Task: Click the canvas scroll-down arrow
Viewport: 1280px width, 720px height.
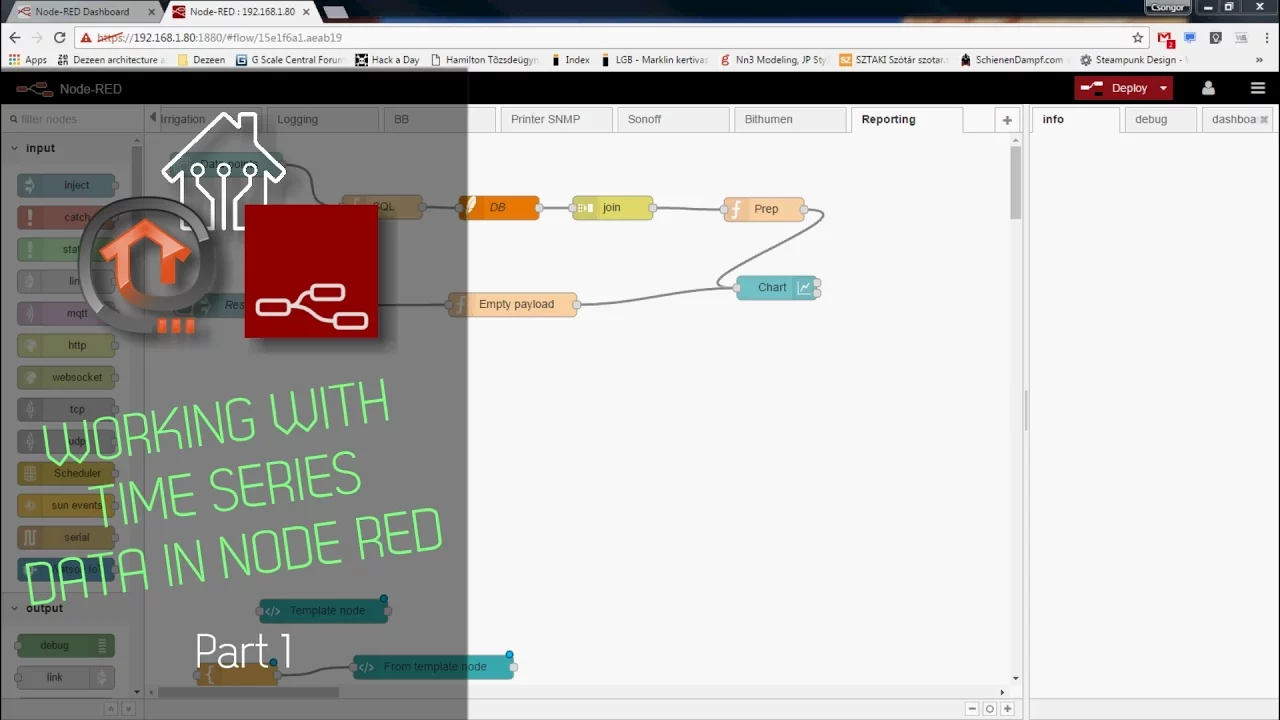Action: (1016, 679)
